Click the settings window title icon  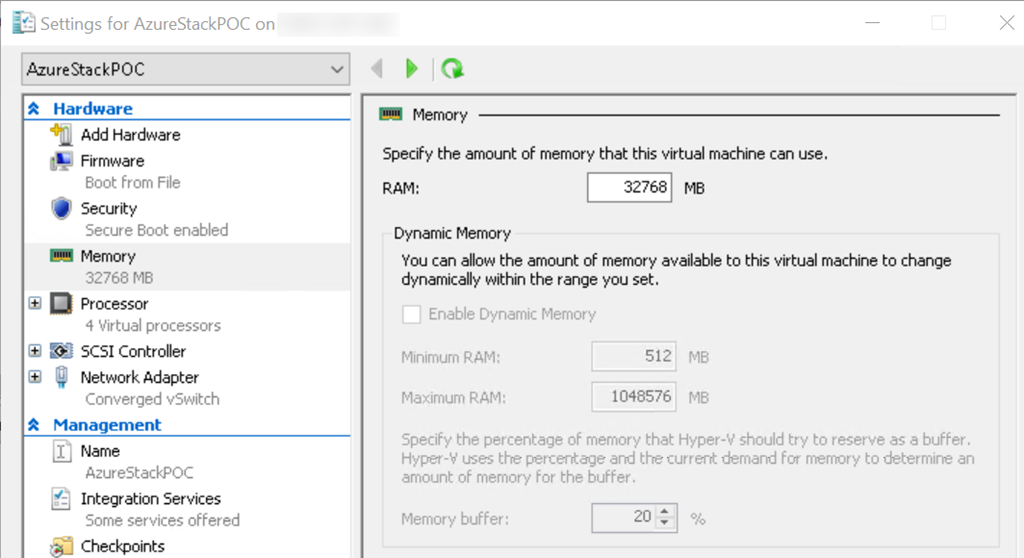24,23
